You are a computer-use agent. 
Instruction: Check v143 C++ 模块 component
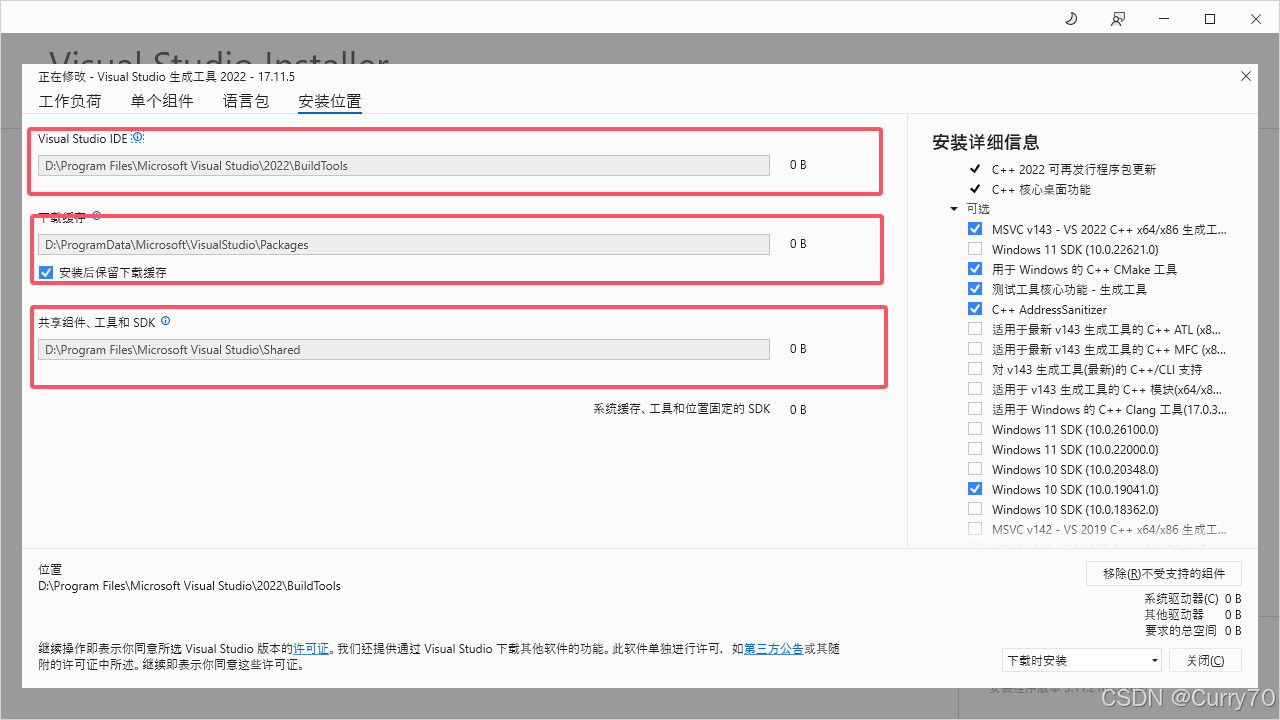pos(975,389)
